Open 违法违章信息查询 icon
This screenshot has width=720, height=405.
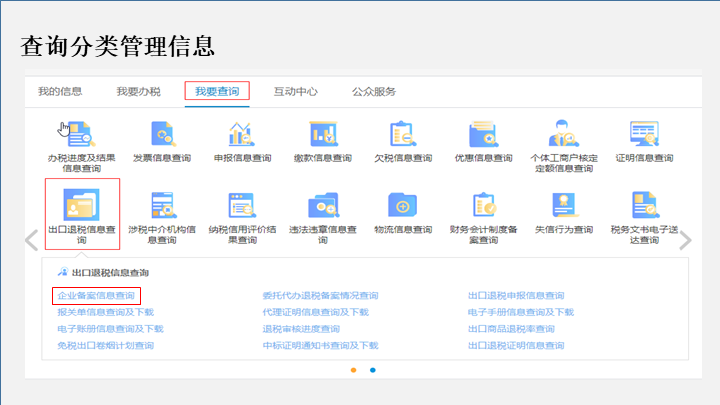coord(323,205)
